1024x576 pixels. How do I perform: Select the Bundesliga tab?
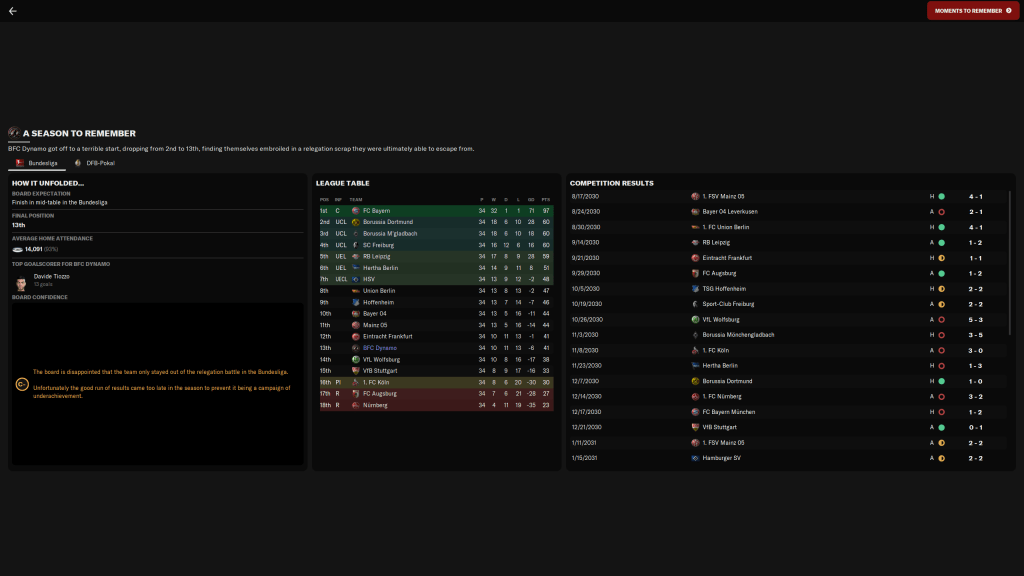point(39,162)
